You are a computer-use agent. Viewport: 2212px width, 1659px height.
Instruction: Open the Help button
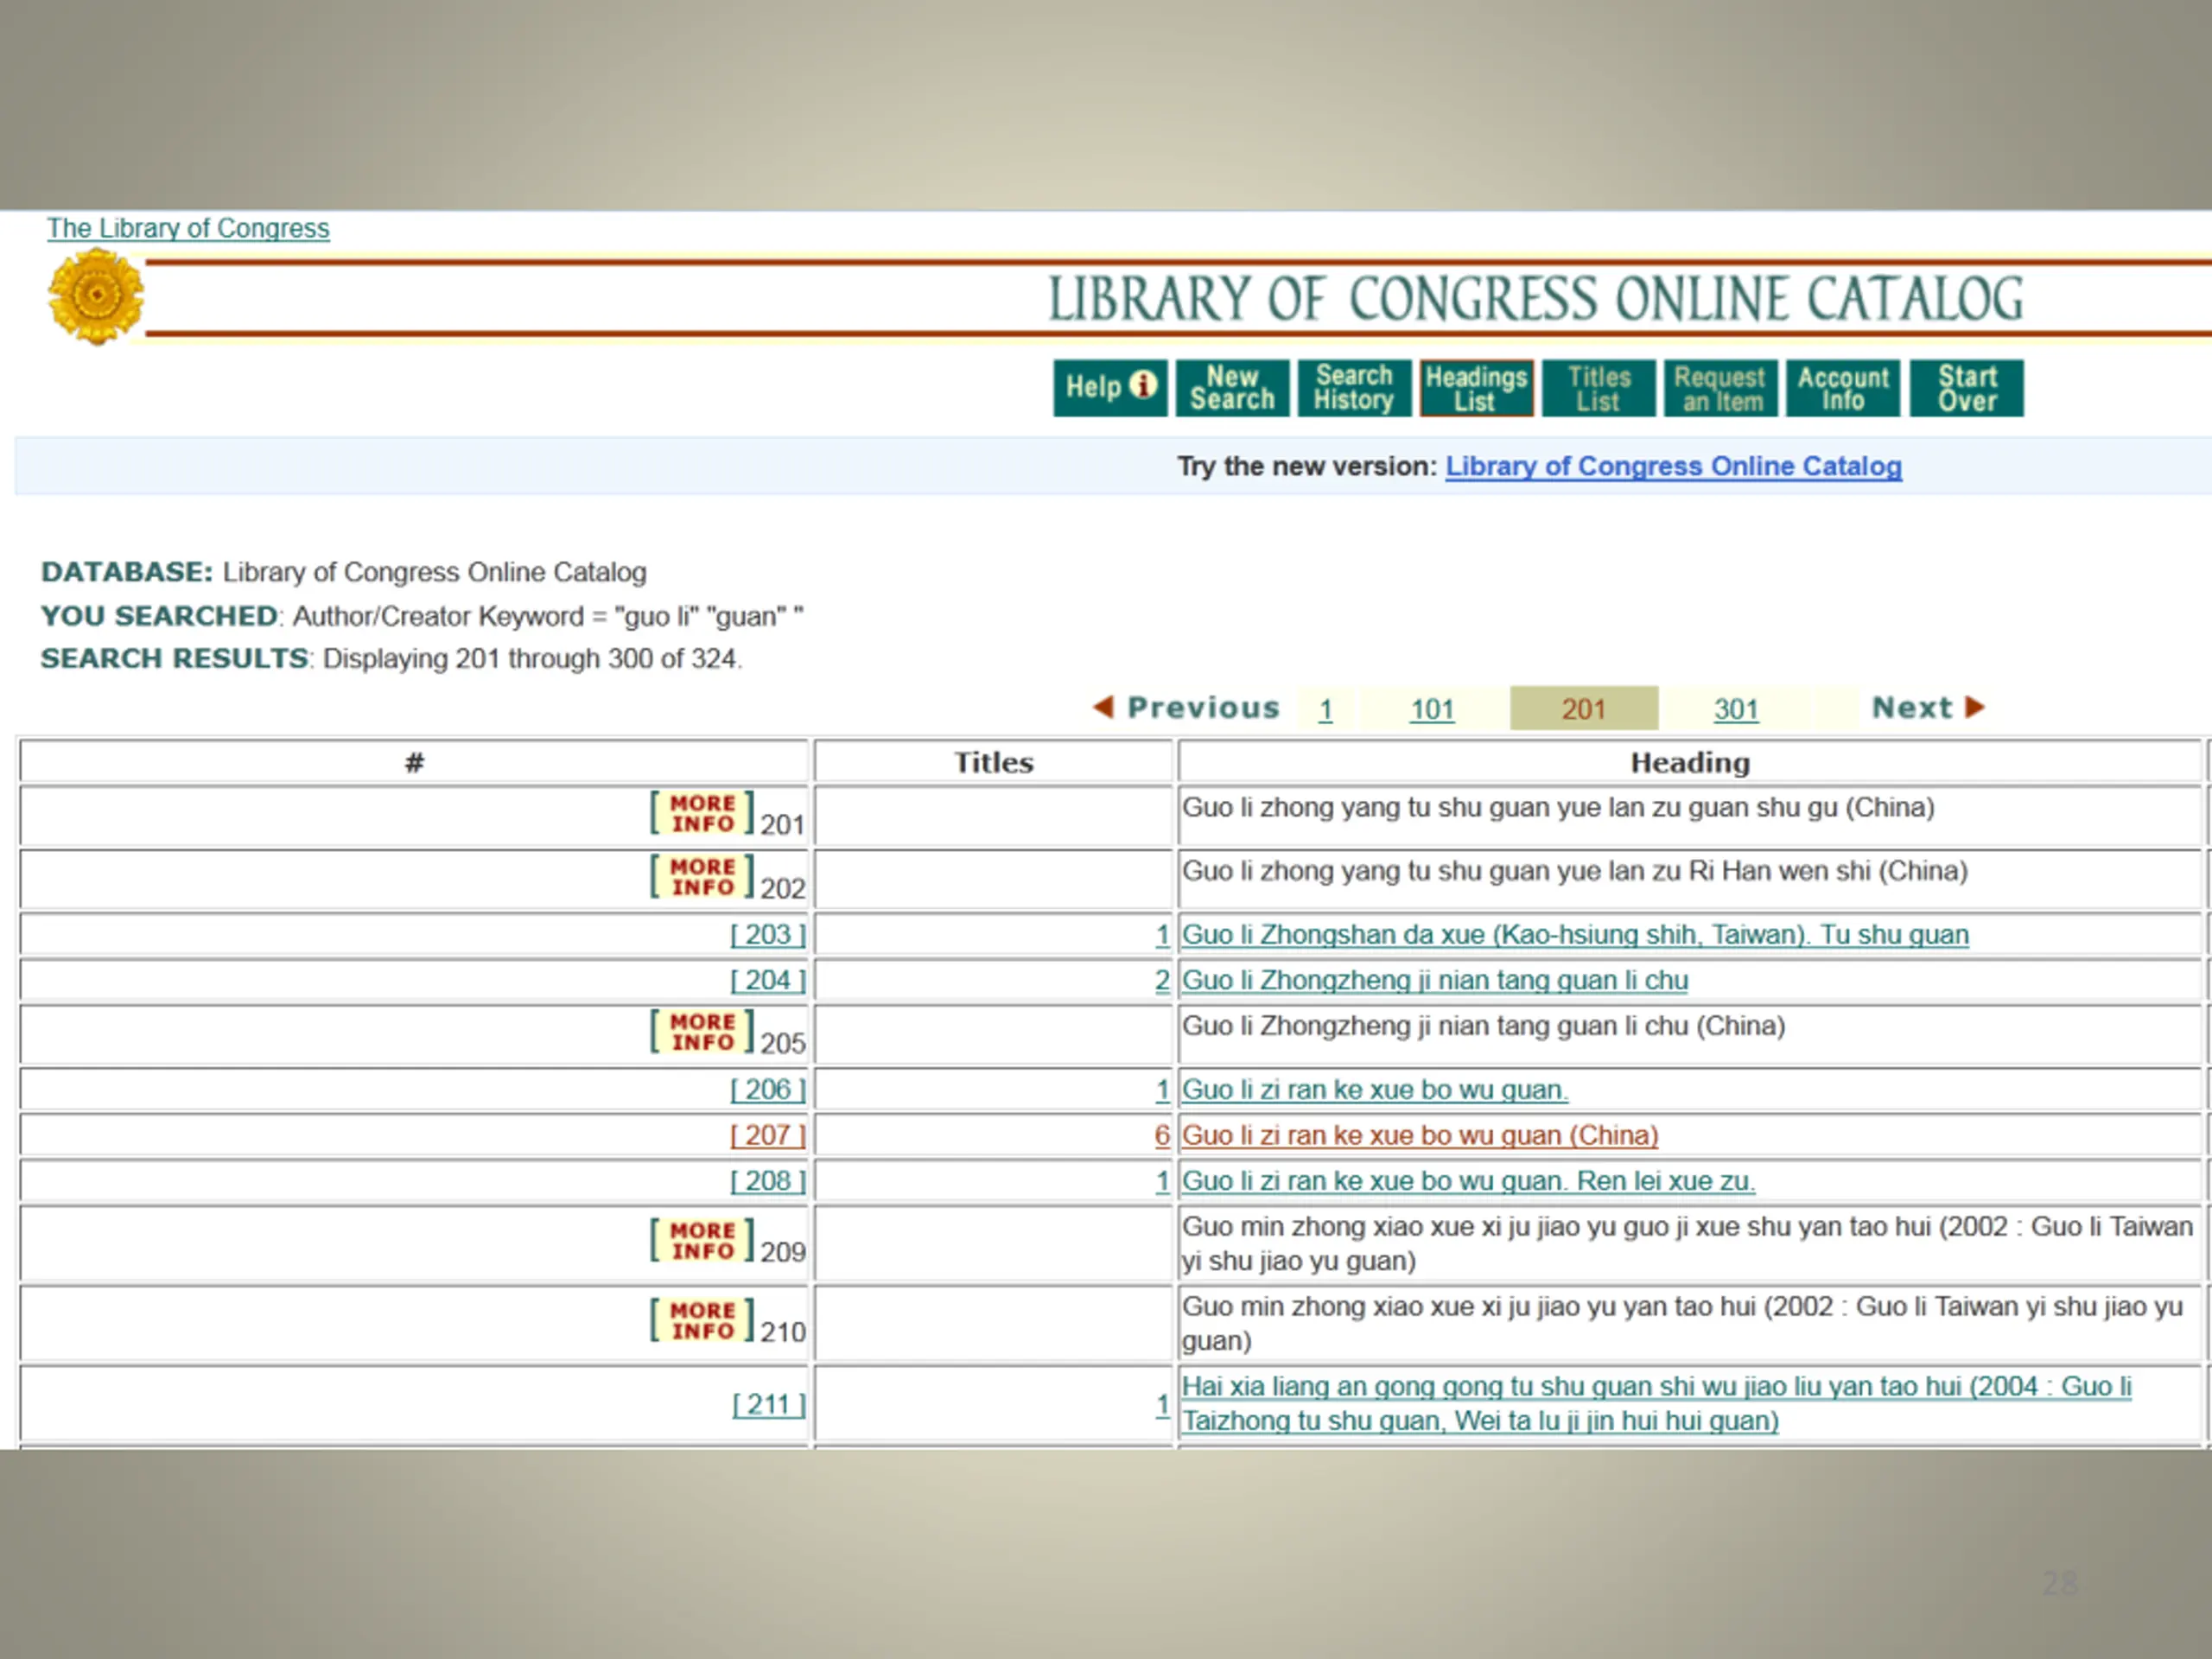tap(1109, 387)
